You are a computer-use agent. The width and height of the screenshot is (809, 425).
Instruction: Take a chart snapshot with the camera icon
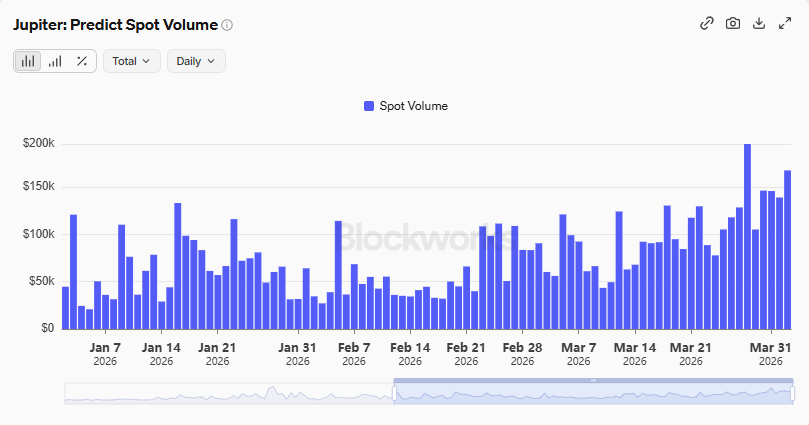pos(732,24)
